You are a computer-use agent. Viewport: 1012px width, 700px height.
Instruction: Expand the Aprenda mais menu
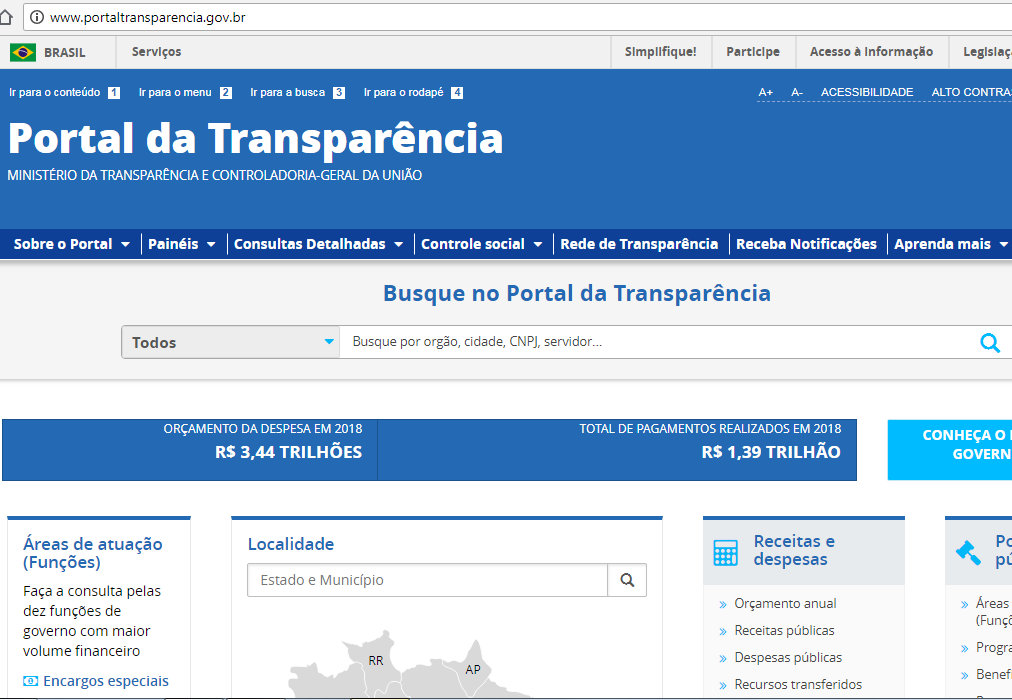click(951, 245)
